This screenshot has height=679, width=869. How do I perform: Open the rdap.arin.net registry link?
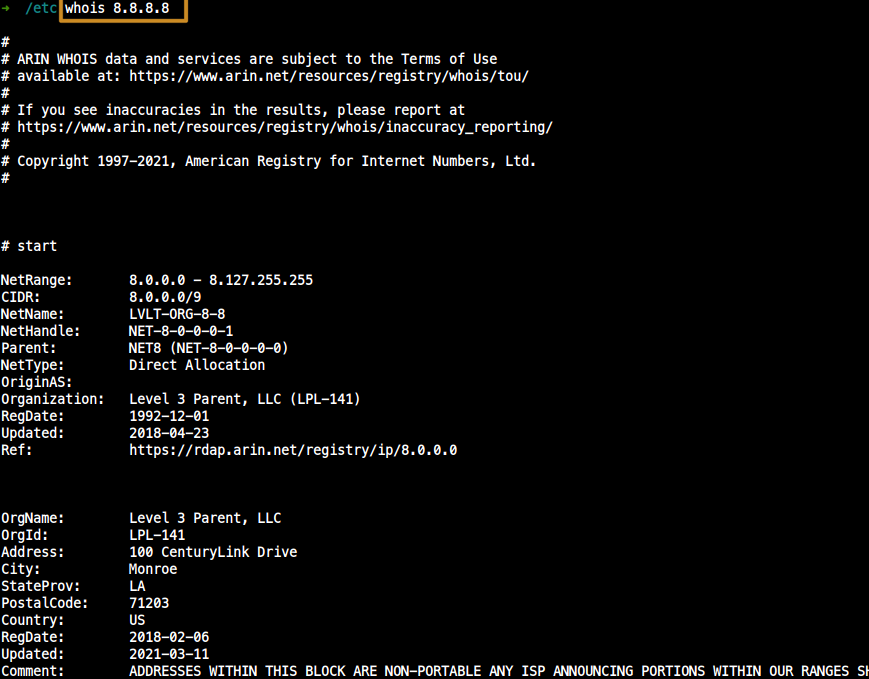[293, 449]
